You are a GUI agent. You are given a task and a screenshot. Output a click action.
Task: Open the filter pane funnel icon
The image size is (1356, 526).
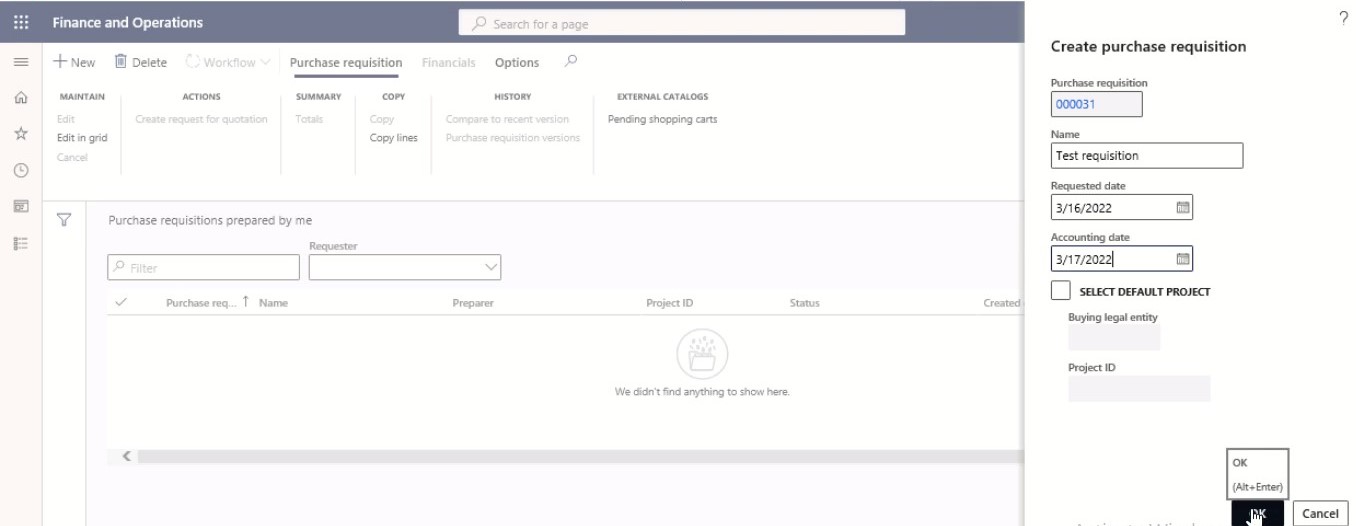coord(64,220)
